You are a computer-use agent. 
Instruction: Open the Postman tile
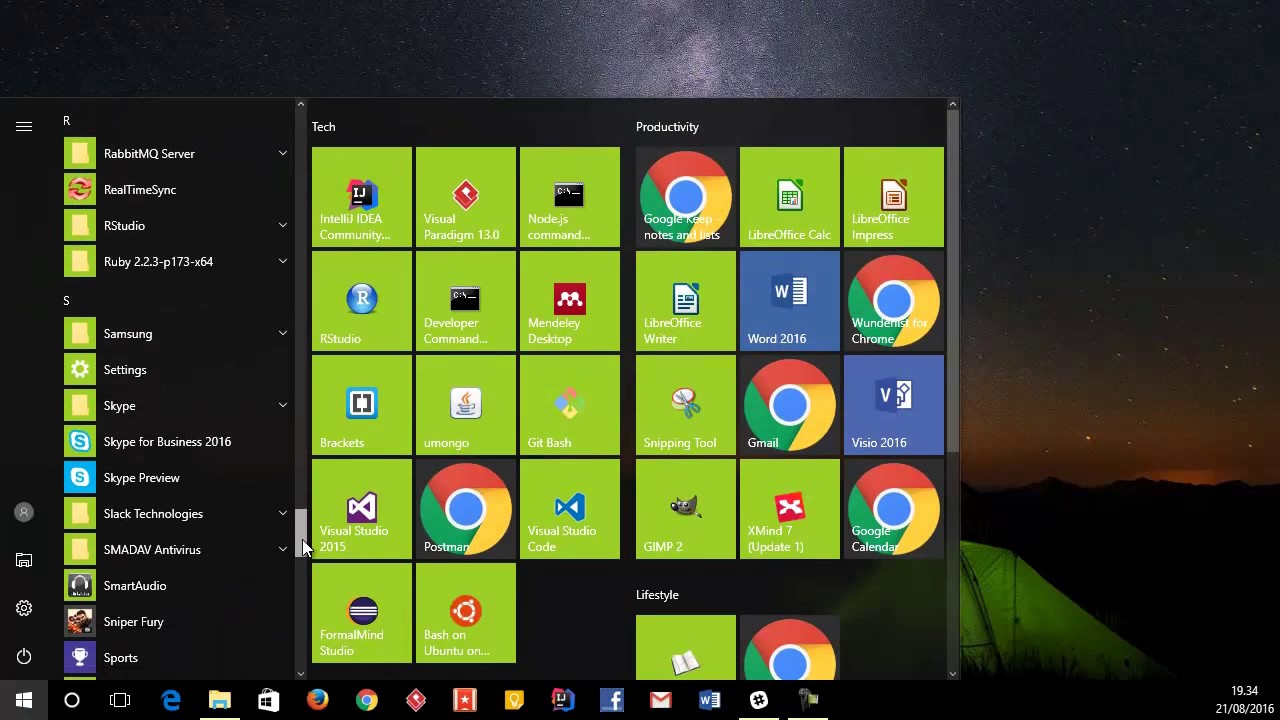(466, 509)
